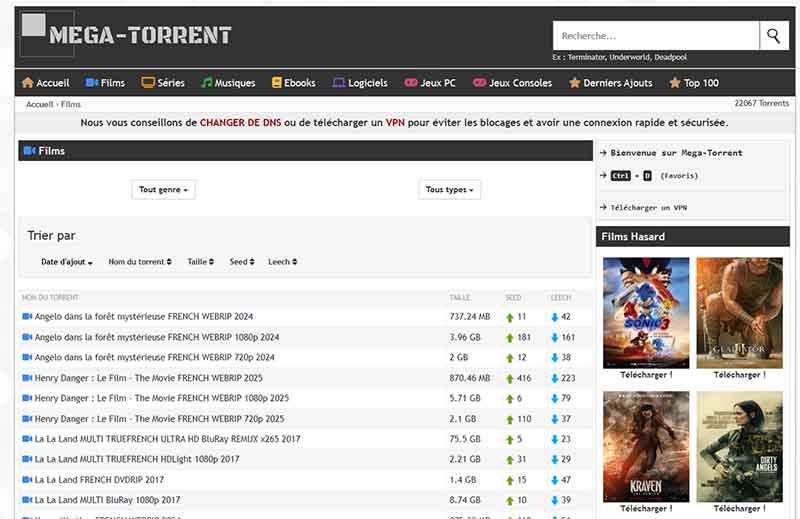Viewport: 800px width, 519px height.
Task: Open the Gladiator poster thumbnail
Action: [x=739, y=313]
